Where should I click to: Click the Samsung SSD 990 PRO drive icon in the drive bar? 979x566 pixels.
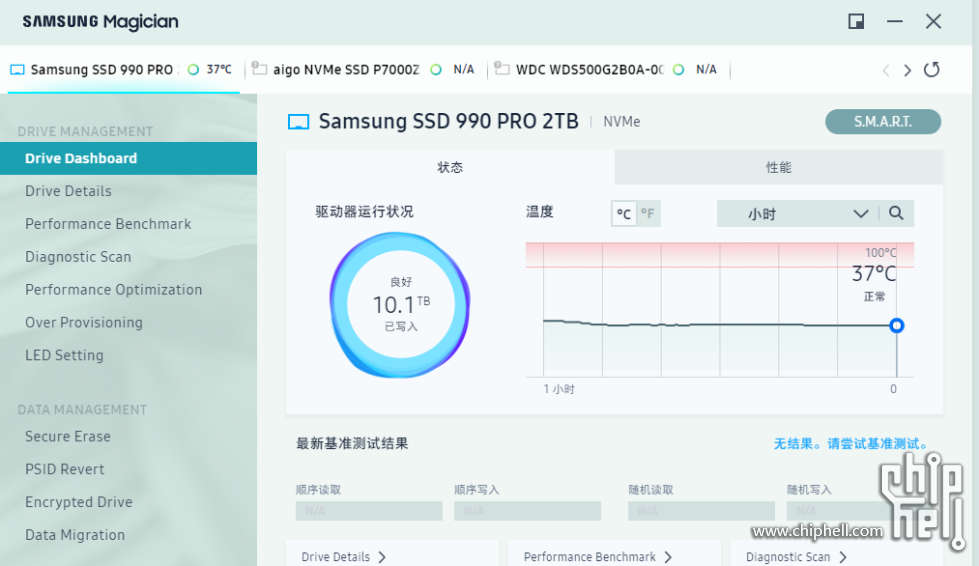point(17,69)
